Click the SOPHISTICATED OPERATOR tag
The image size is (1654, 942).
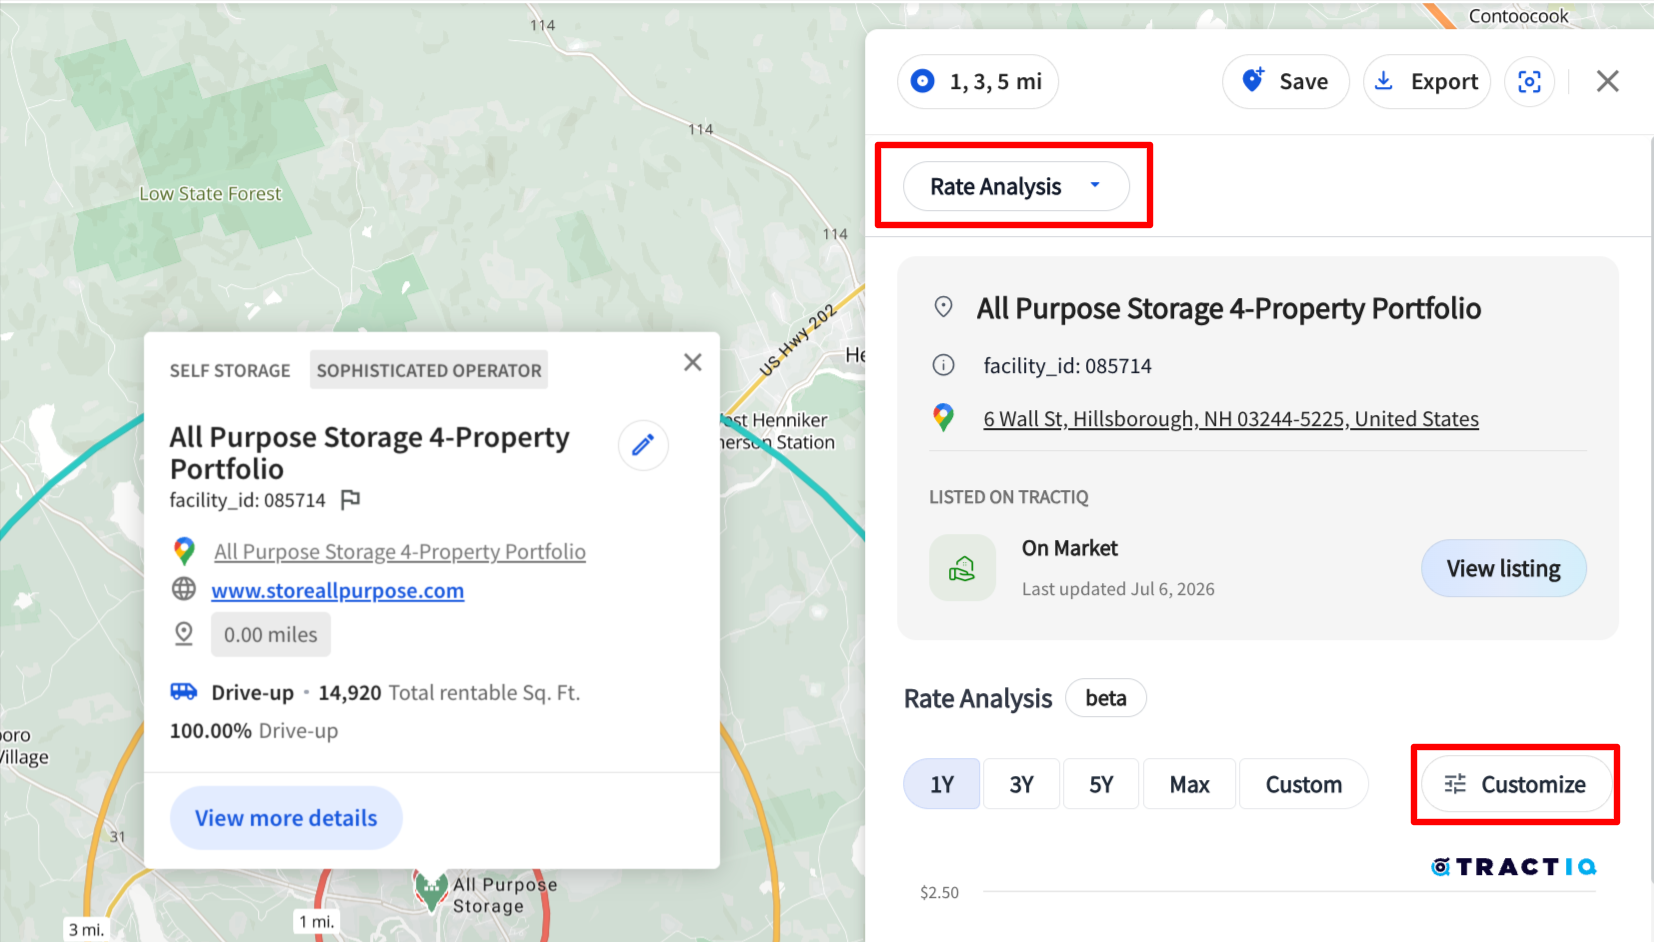tap(429, 370)
